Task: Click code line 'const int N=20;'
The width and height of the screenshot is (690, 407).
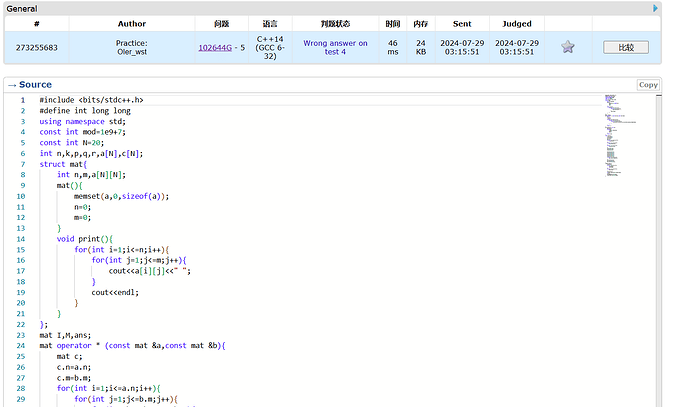Action: (72, 143)
